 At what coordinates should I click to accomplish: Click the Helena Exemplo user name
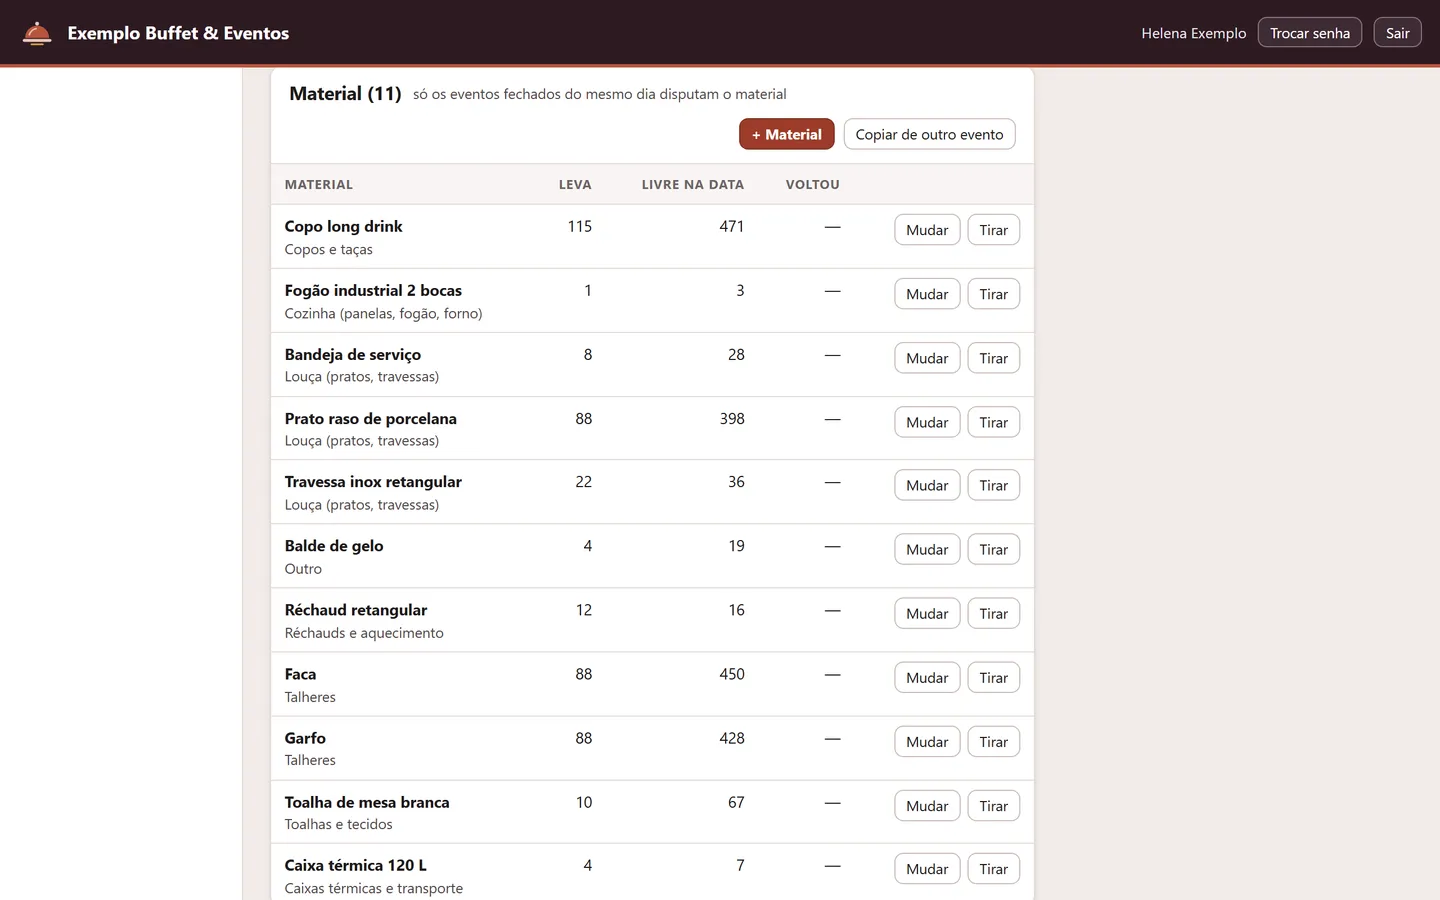[1193, 33]
